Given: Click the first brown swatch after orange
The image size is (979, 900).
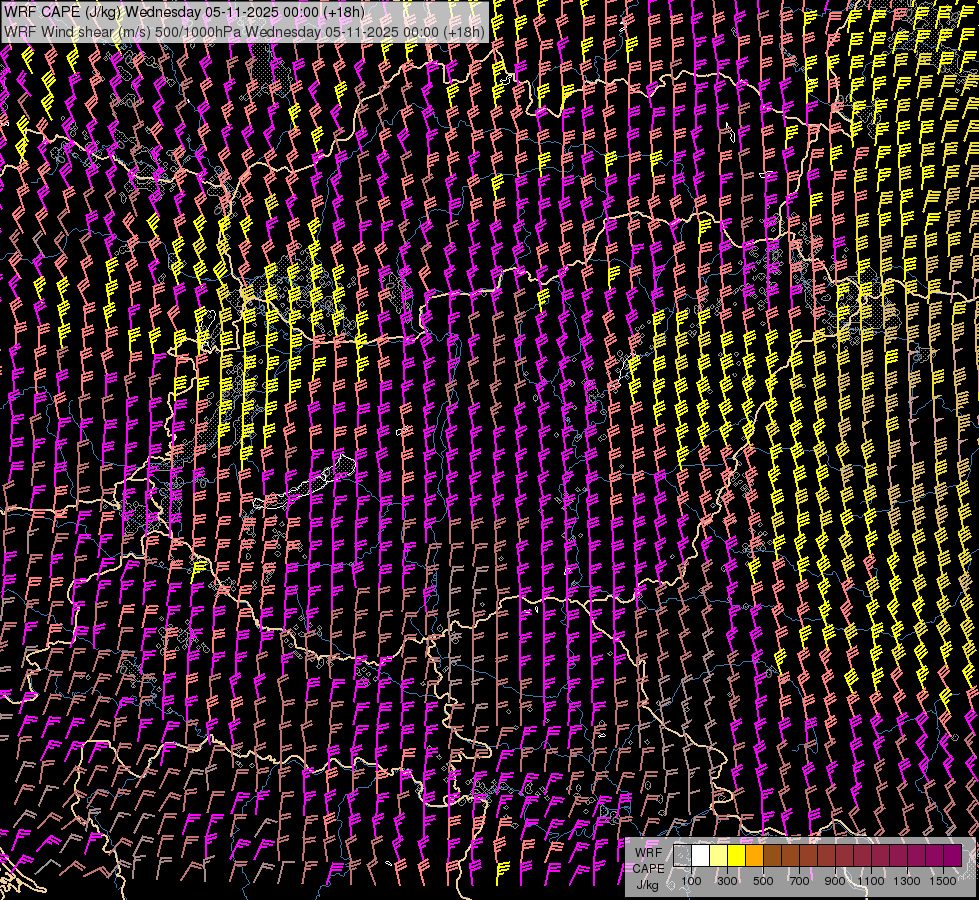Looking at the screenshot, I should (772, 855).
